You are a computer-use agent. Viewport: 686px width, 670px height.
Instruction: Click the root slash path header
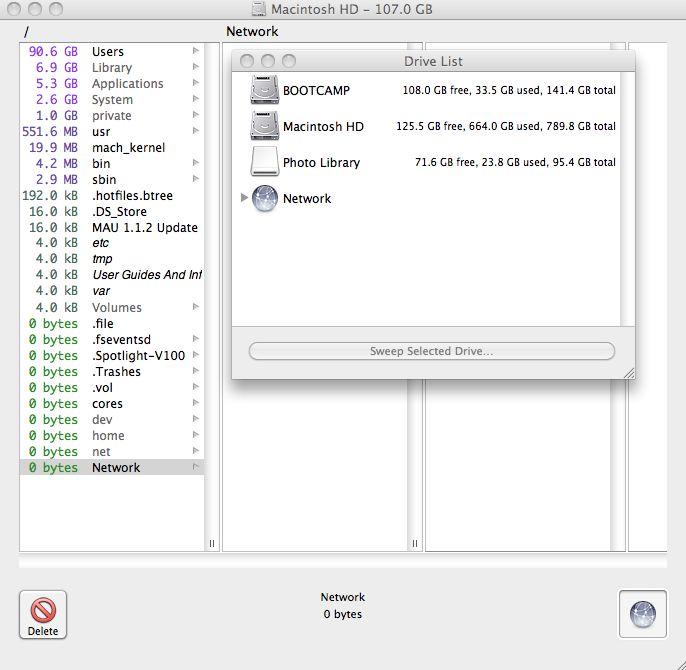pos(26,32)
